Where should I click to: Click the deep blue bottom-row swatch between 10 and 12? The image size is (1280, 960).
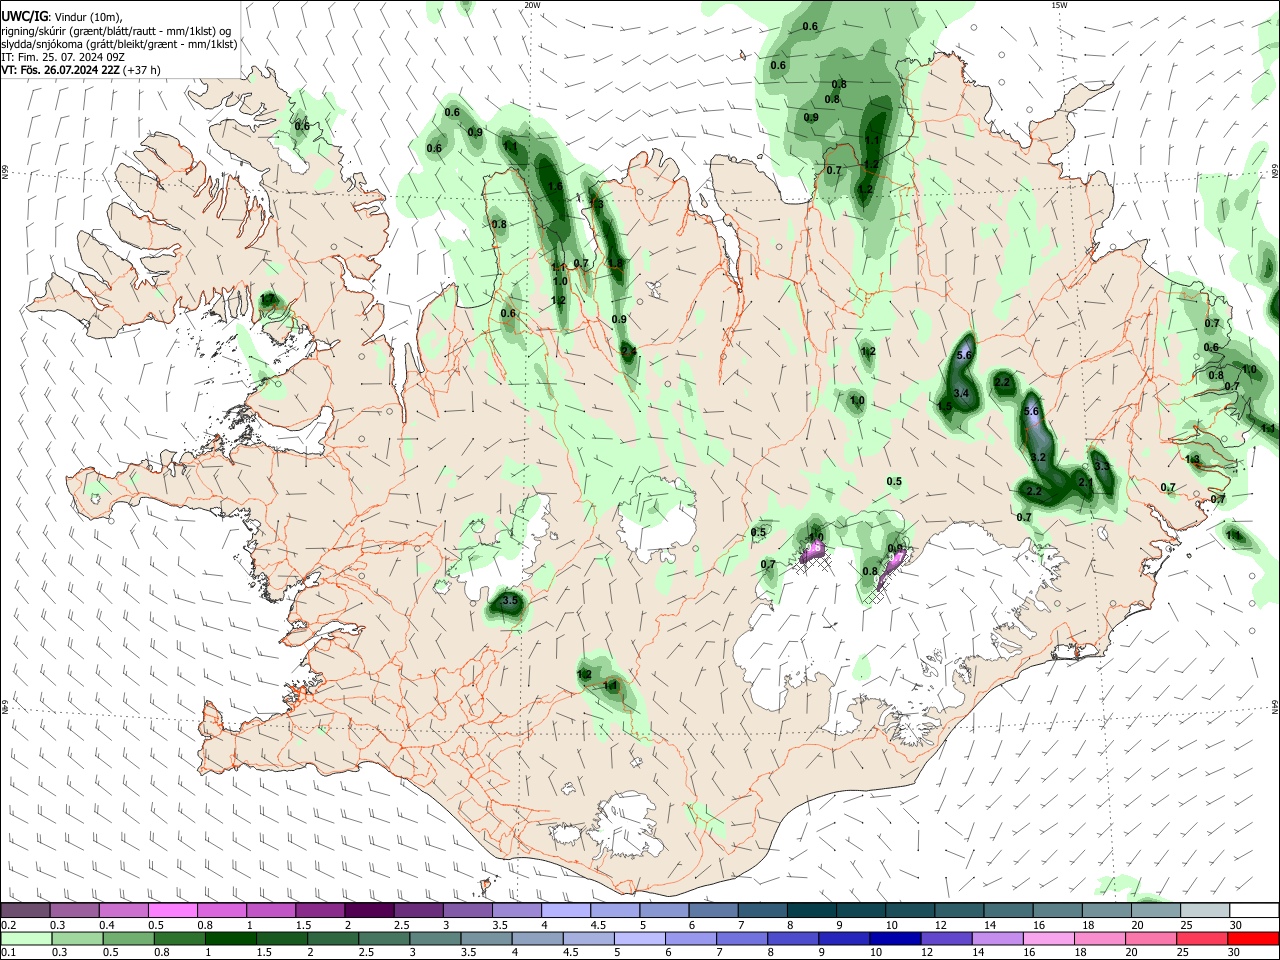pyautogui.click(x=895, y=938)
